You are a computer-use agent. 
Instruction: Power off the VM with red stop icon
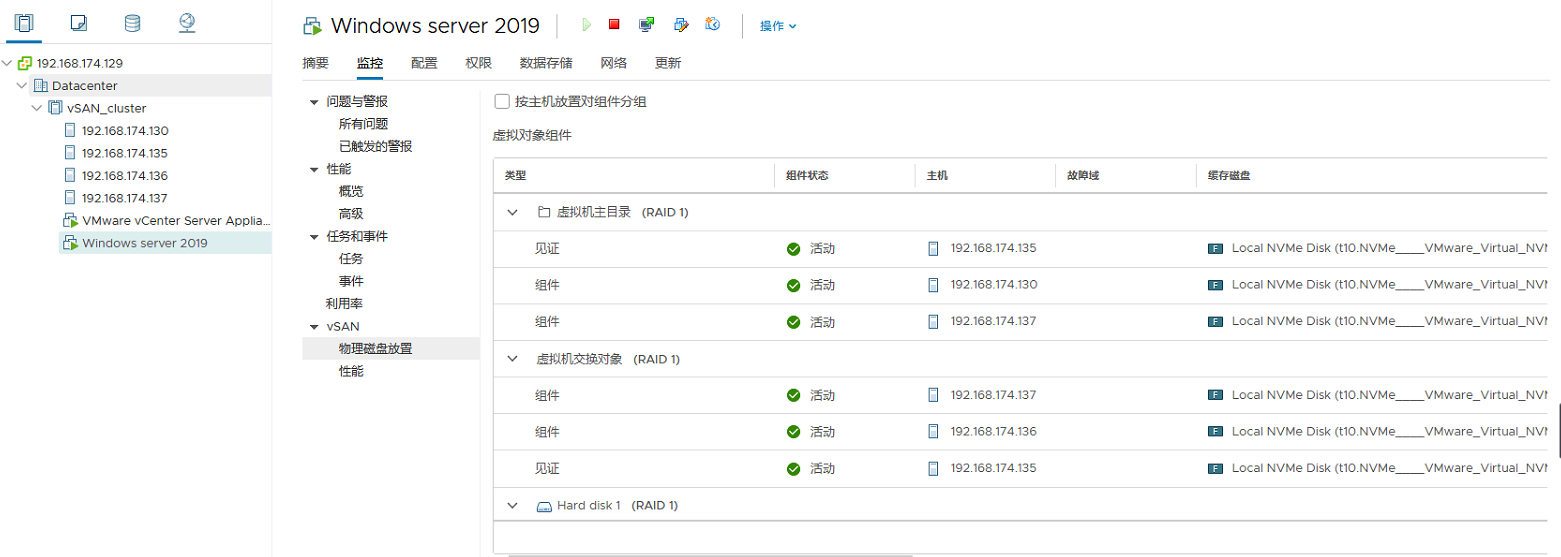click(614, 25)
